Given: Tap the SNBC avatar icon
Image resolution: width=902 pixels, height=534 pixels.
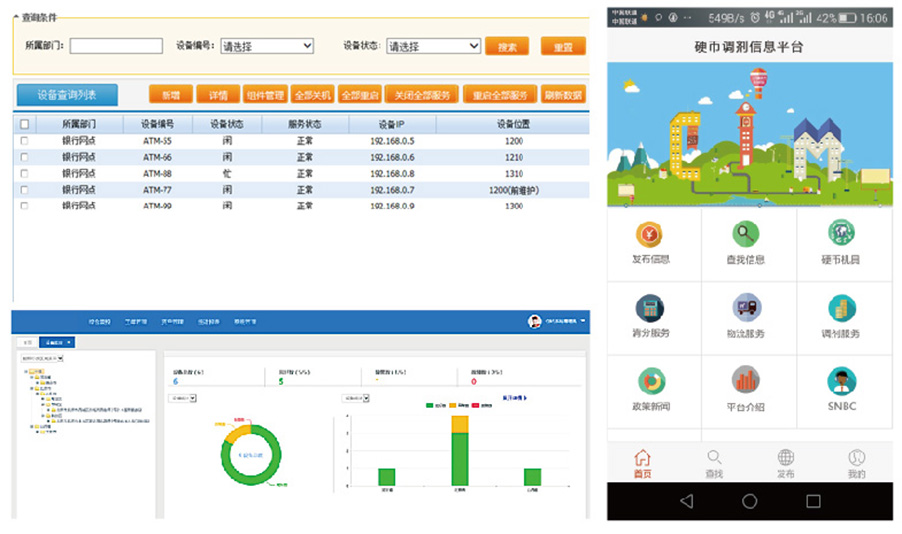Looking at the screenshot, I should (841, 381).
